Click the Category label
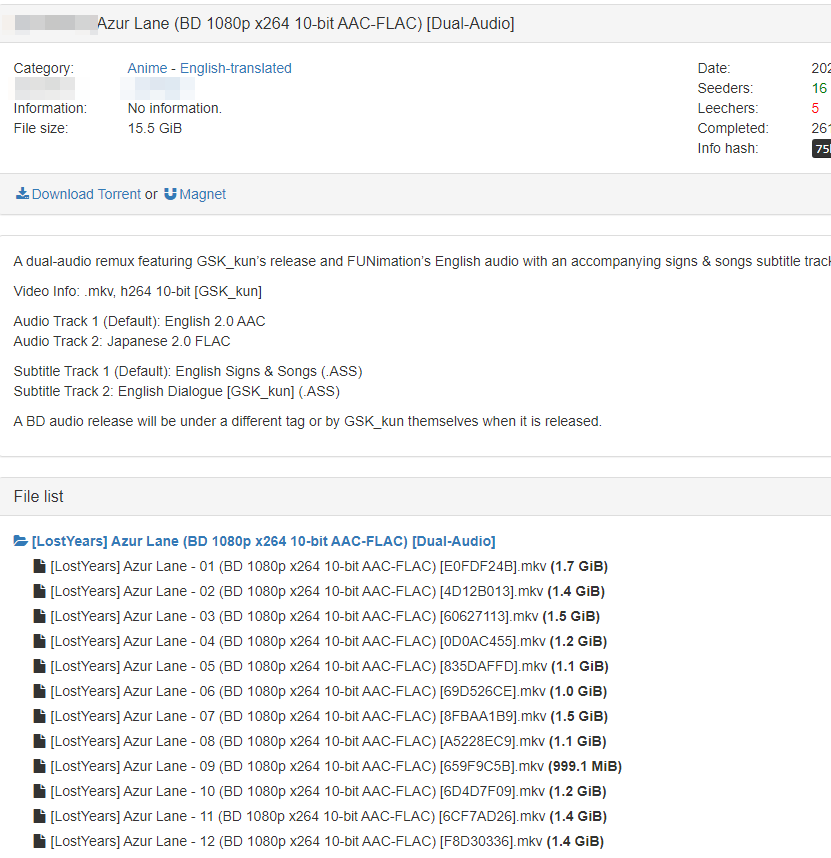The height and width of the screenshot is (858, 831). coord(44,68)
